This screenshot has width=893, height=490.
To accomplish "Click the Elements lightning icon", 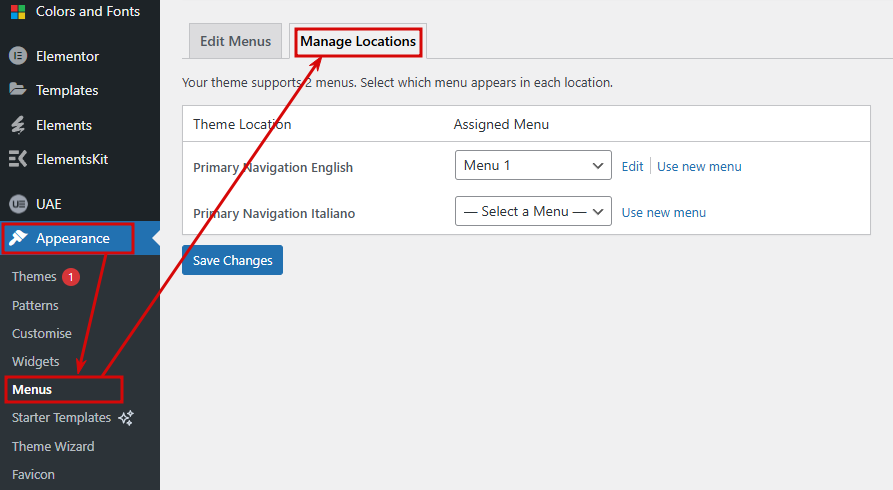I will [18, 125].
